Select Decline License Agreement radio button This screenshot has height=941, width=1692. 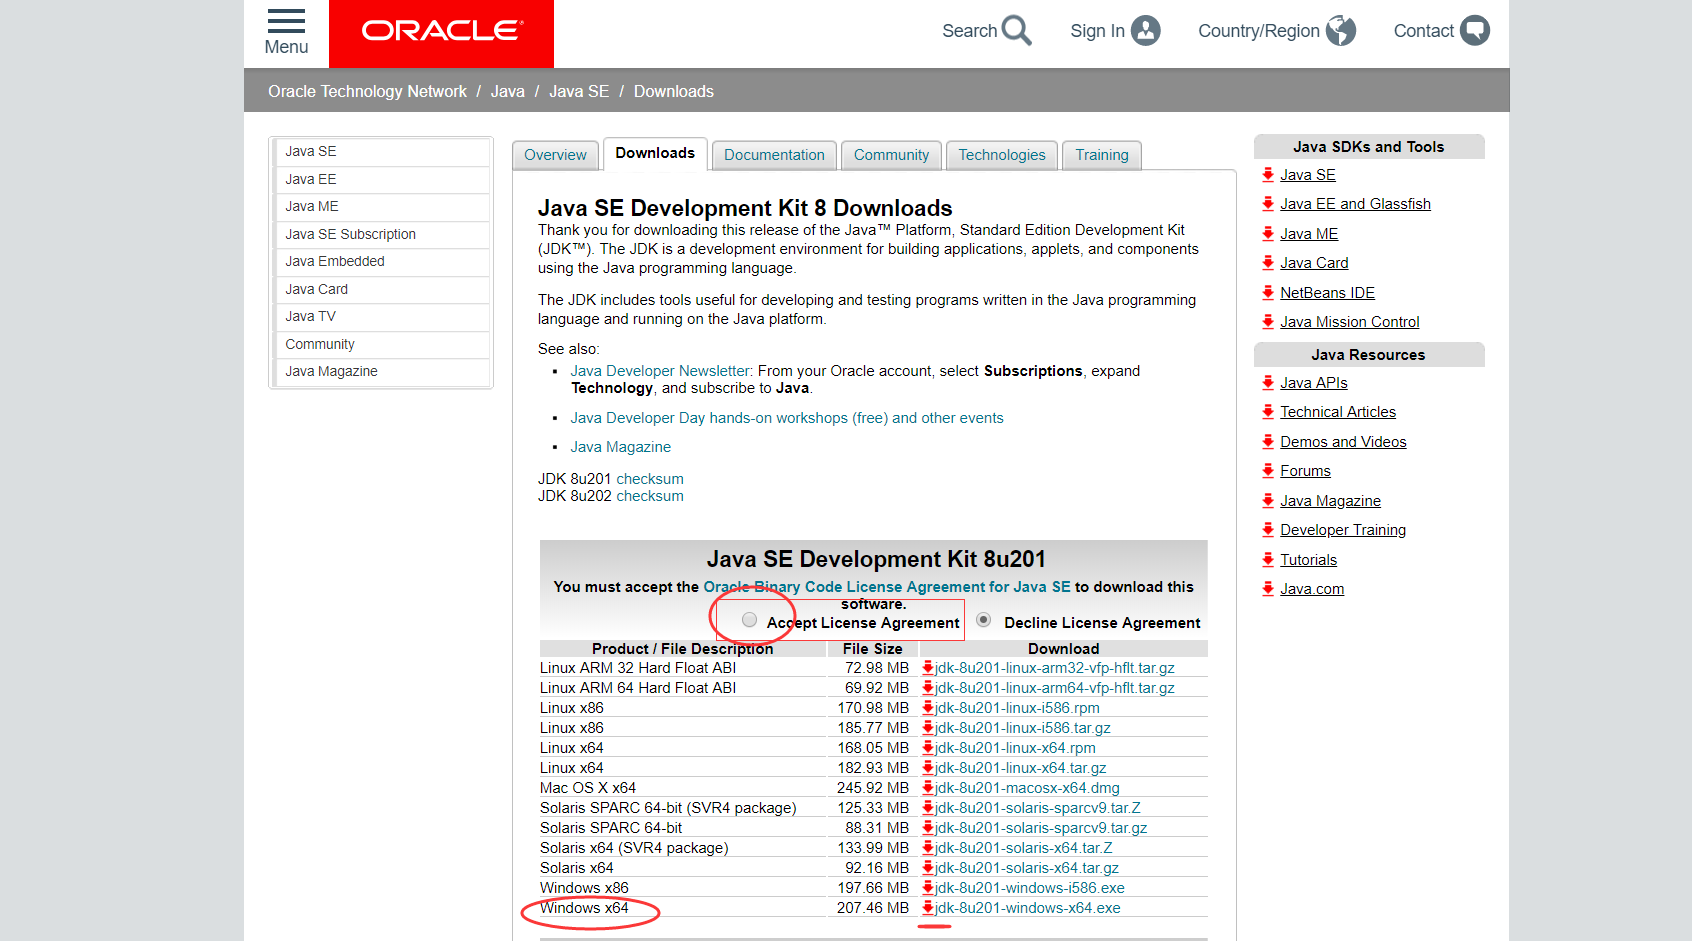[984, 620]
